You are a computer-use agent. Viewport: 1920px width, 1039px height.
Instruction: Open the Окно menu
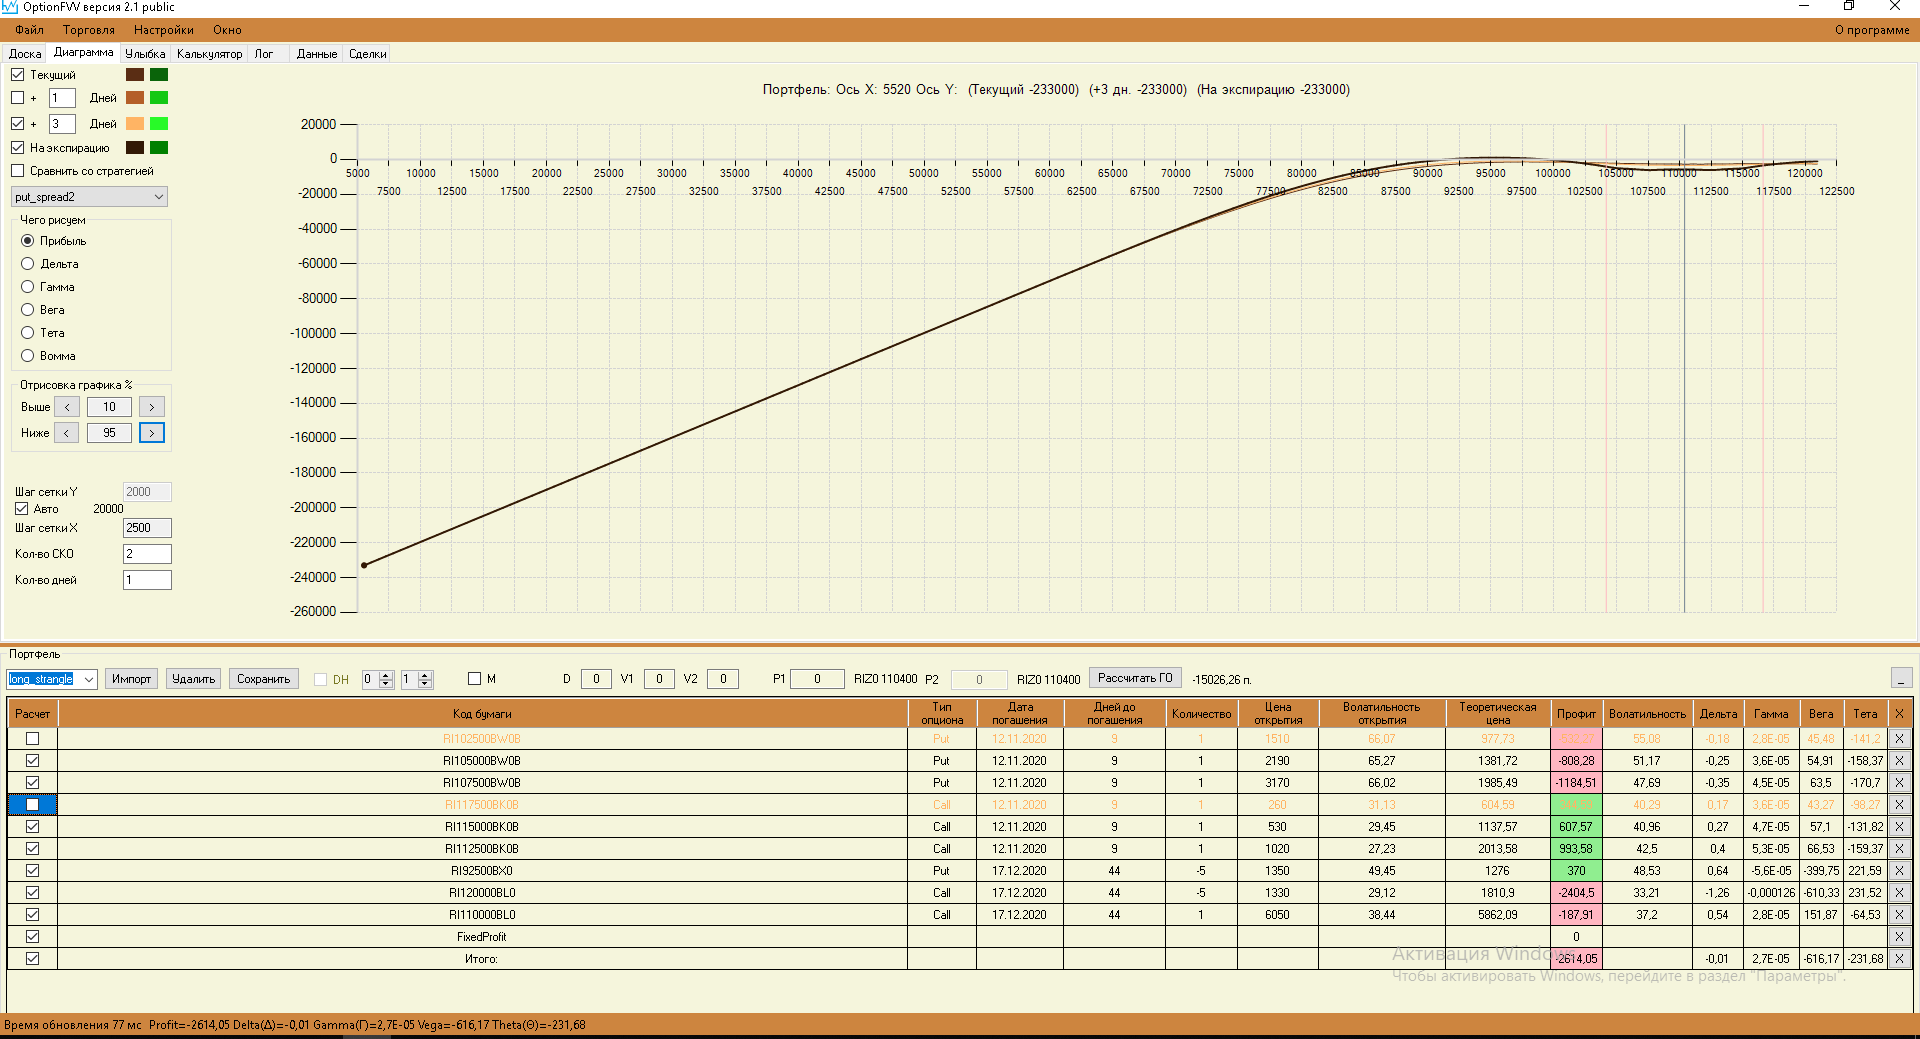pos(227,30)
